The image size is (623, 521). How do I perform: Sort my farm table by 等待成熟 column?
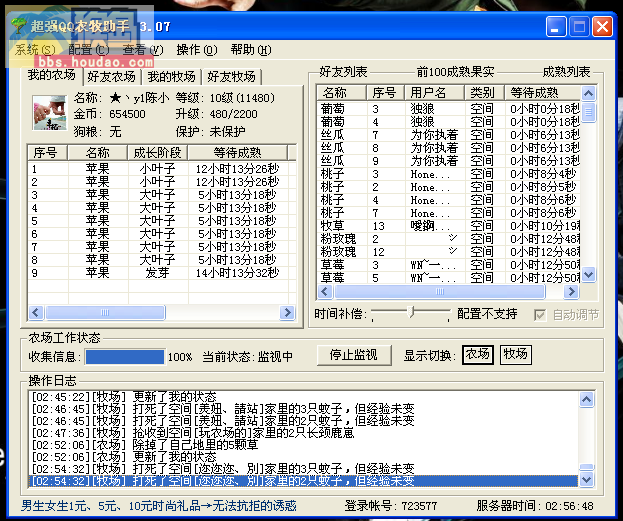click(x=238, y=153)
